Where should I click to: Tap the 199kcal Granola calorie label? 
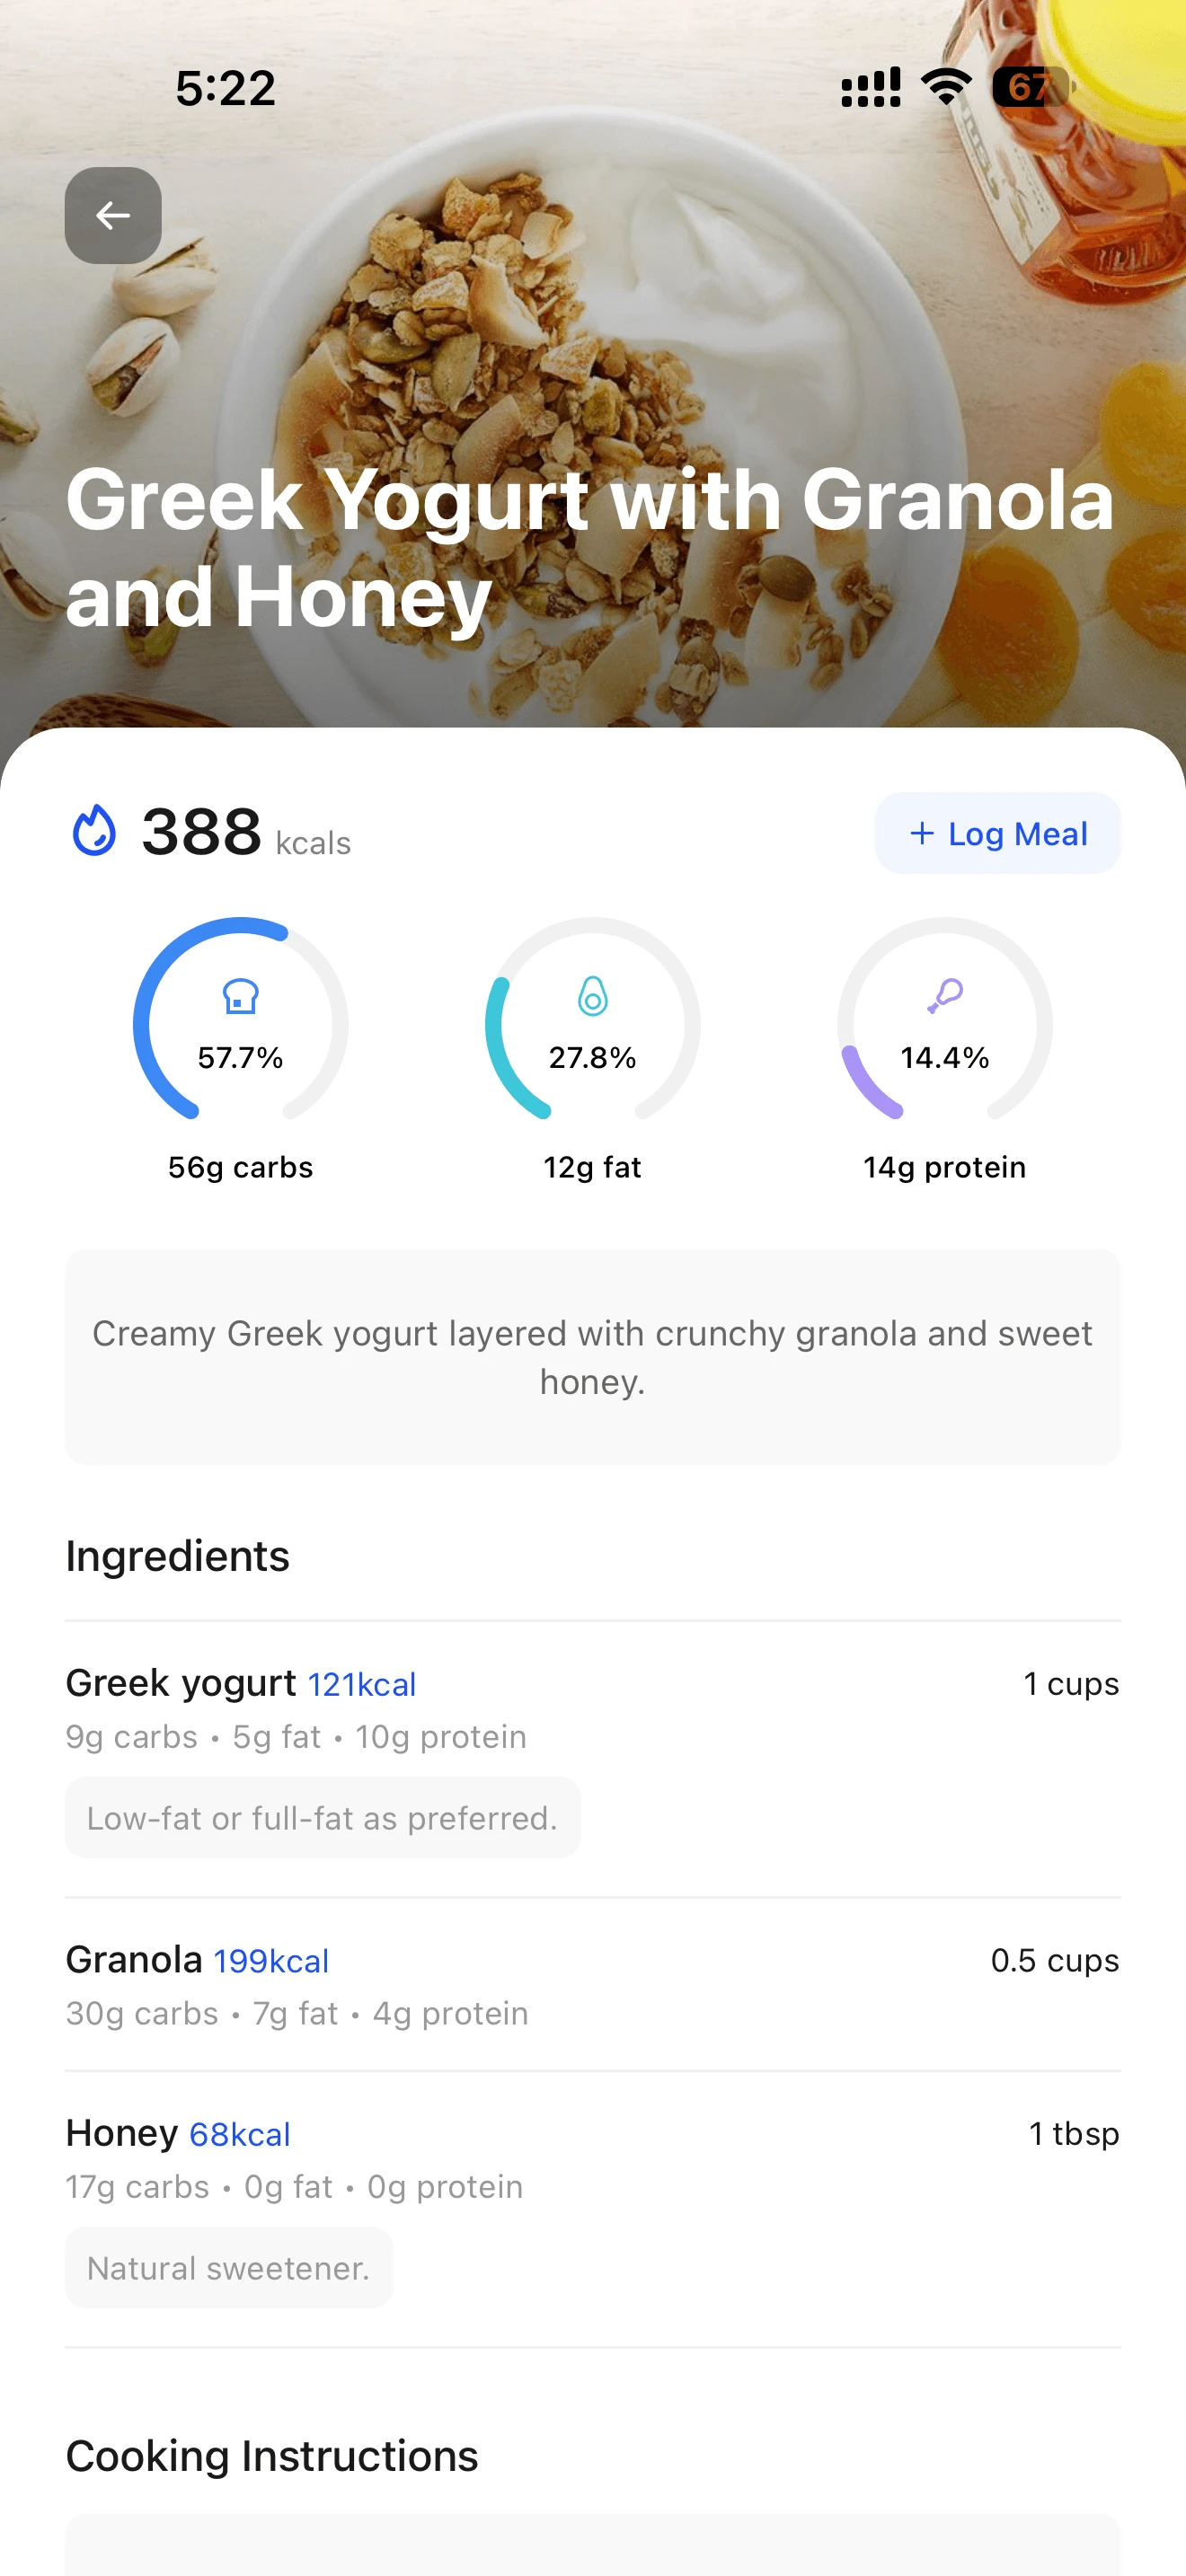pos(271,1961)
